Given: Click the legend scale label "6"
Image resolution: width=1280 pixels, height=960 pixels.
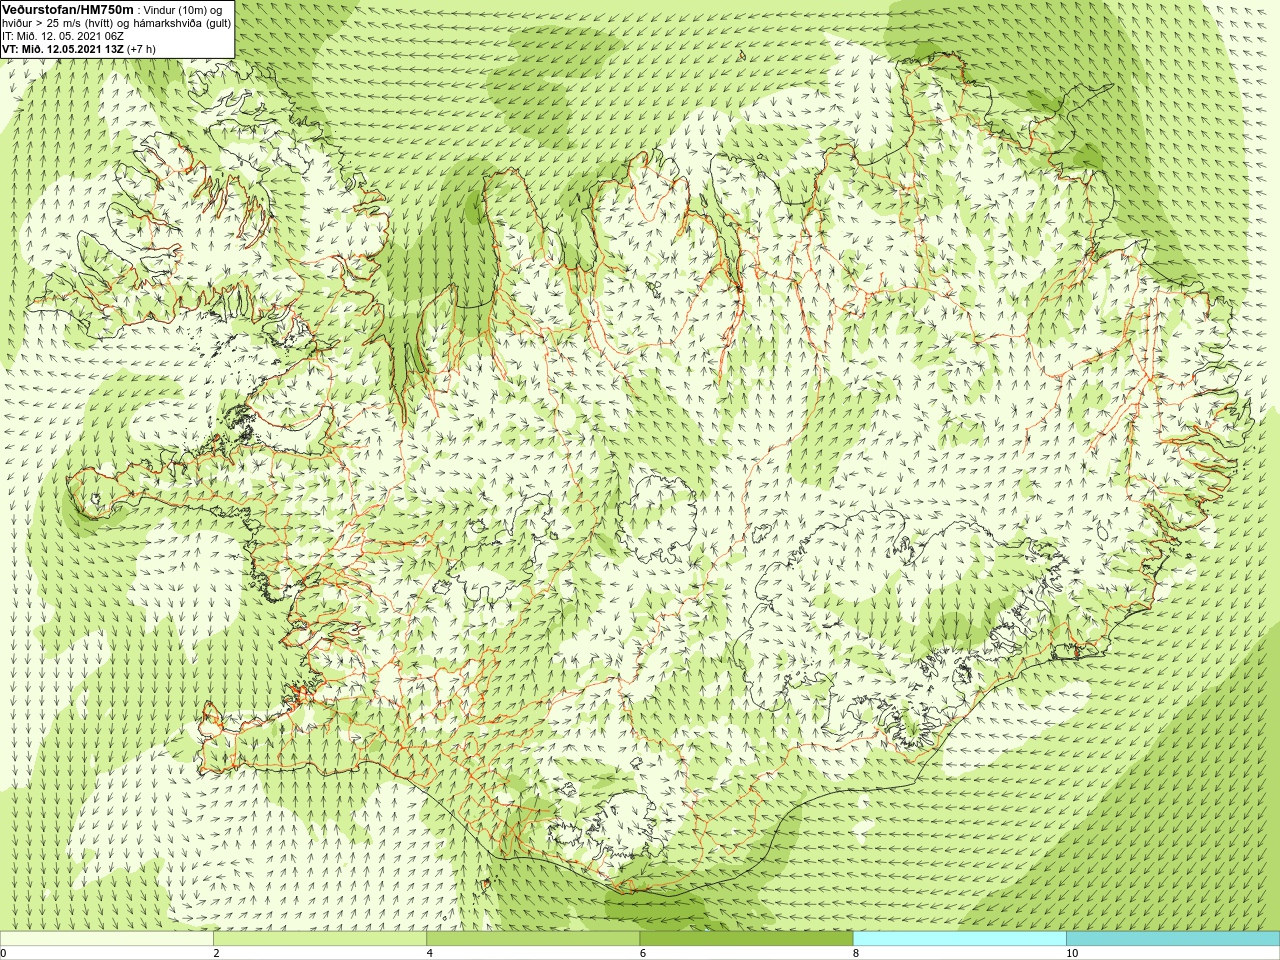Looking at the screenshot, I should 643,954.
